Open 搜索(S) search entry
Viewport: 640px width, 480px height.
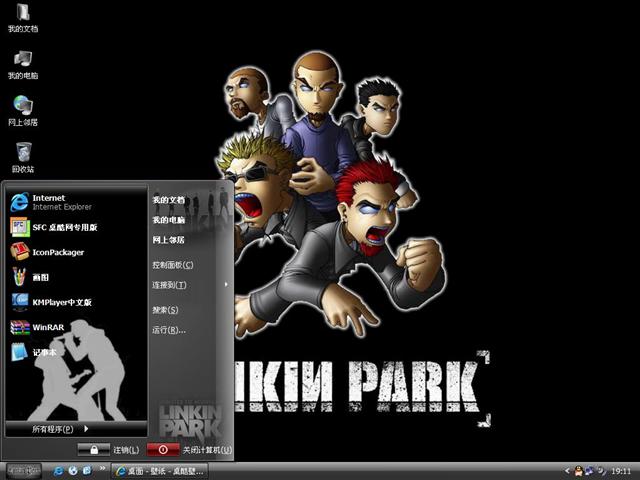[x=165, y=310]
